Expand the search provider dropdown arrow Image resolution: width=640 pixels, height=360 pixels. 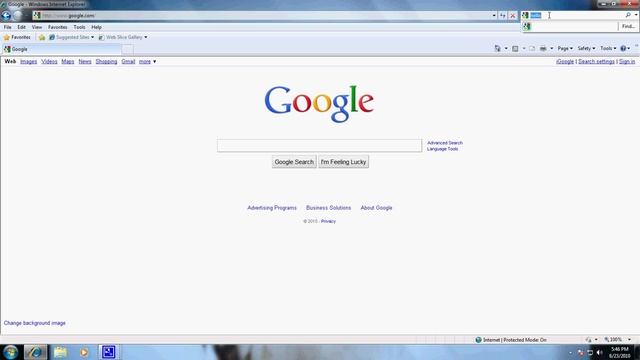point(636,15)
